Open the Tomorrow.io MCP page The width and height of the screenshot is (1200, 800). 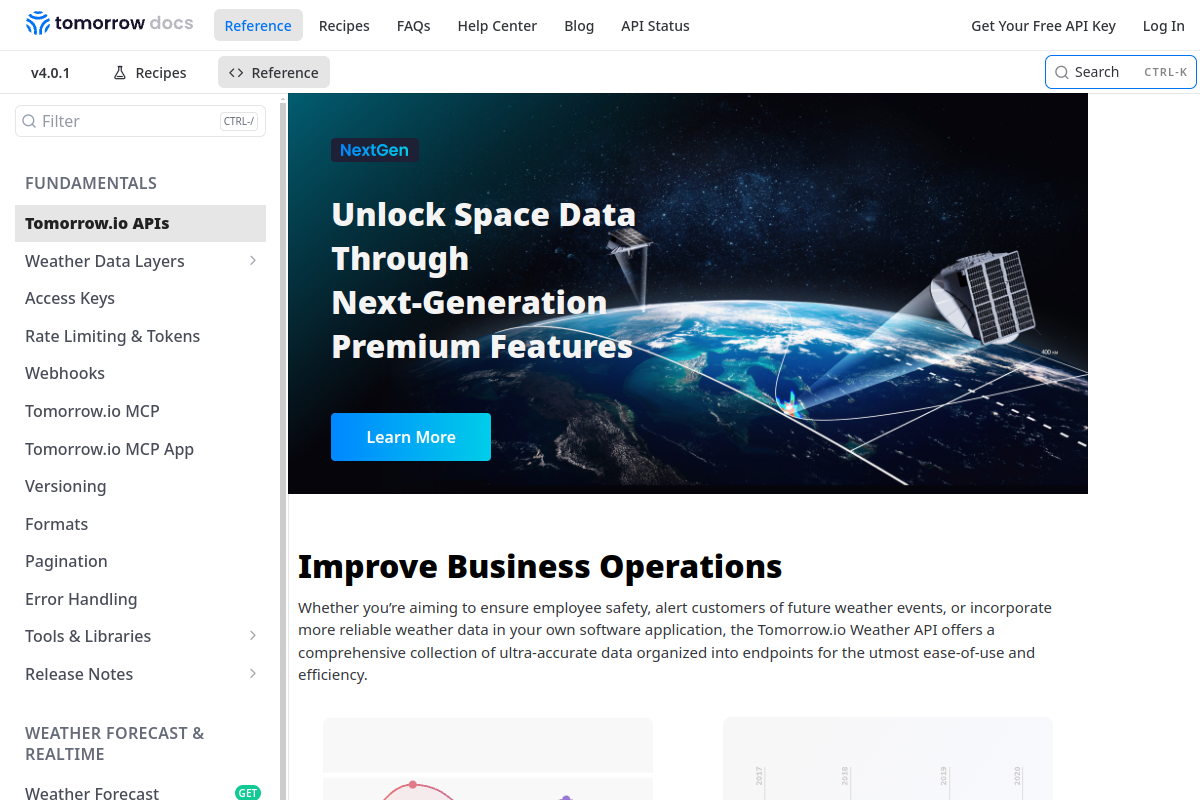[140, 411]
